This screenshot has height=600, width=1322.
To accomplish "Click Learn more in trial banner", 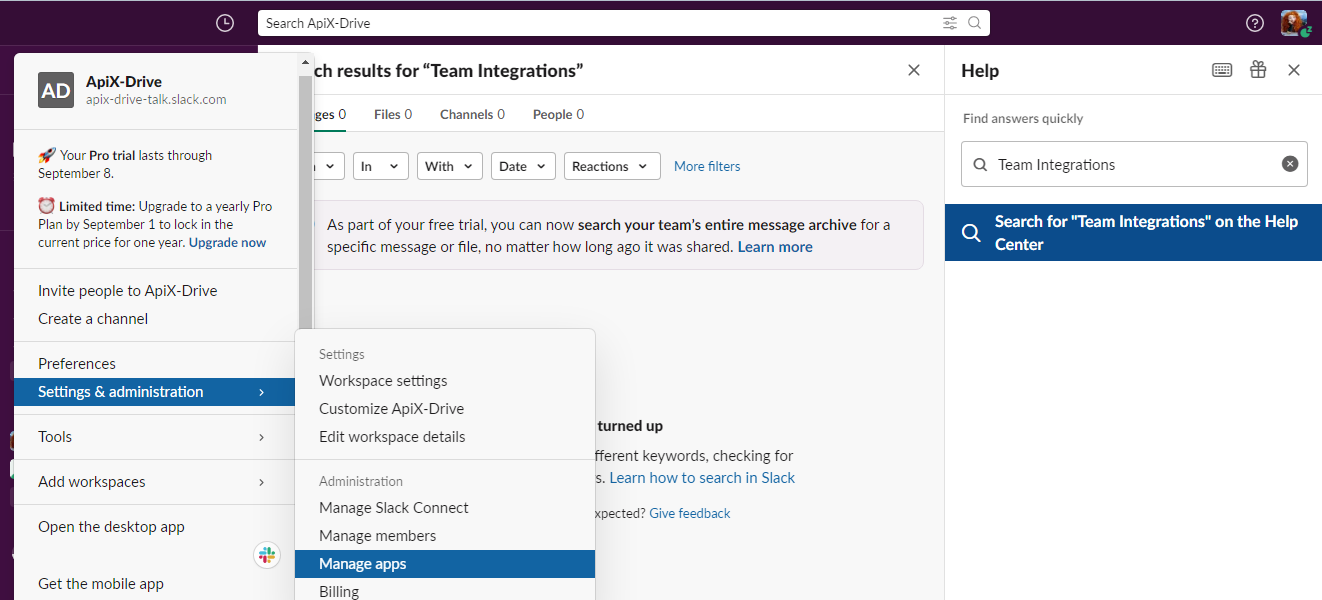I will pyautogui.click(x=775, y=247).
